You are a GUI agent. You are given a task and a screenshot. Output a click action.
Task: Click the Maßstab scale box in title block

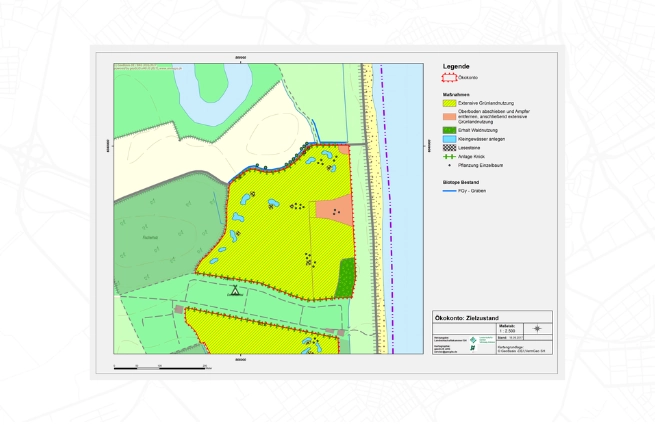click(507, 329)
